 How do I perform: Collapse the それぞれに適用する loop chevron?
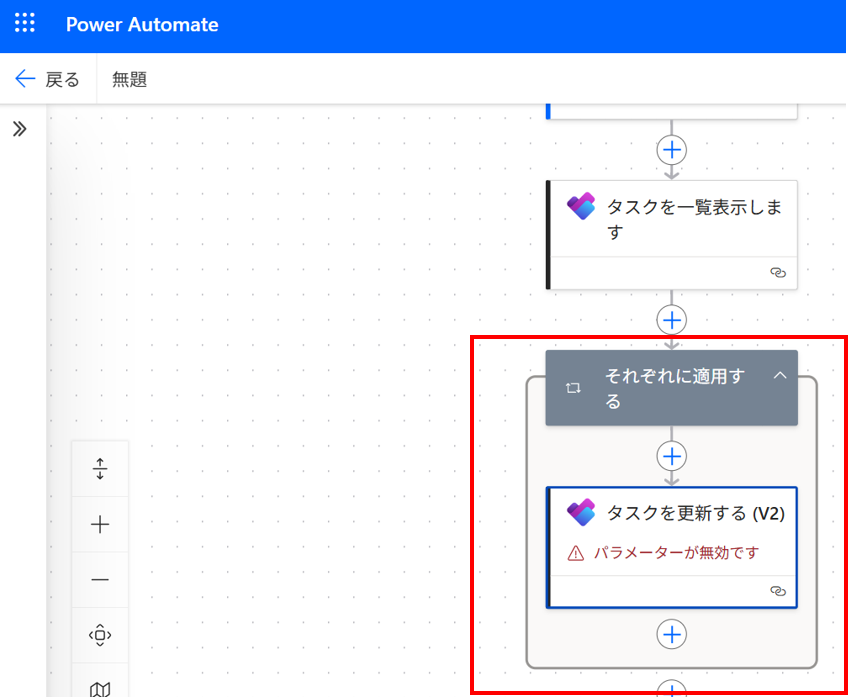click(x=780, y=375)
